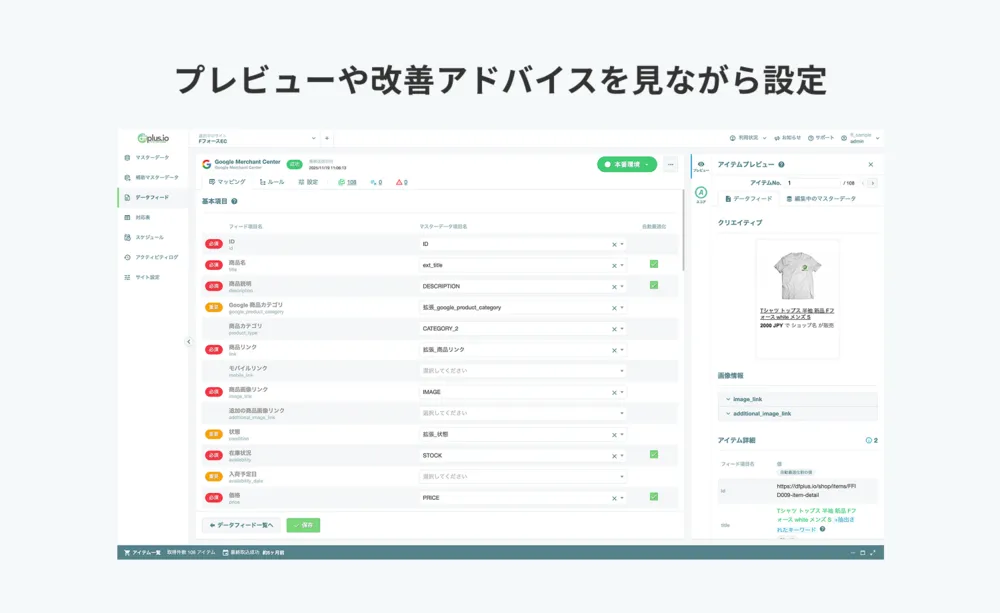Open the マスターデータ section in the sidebar
The height and width of the screenshot is (613, 1000).
157,156
